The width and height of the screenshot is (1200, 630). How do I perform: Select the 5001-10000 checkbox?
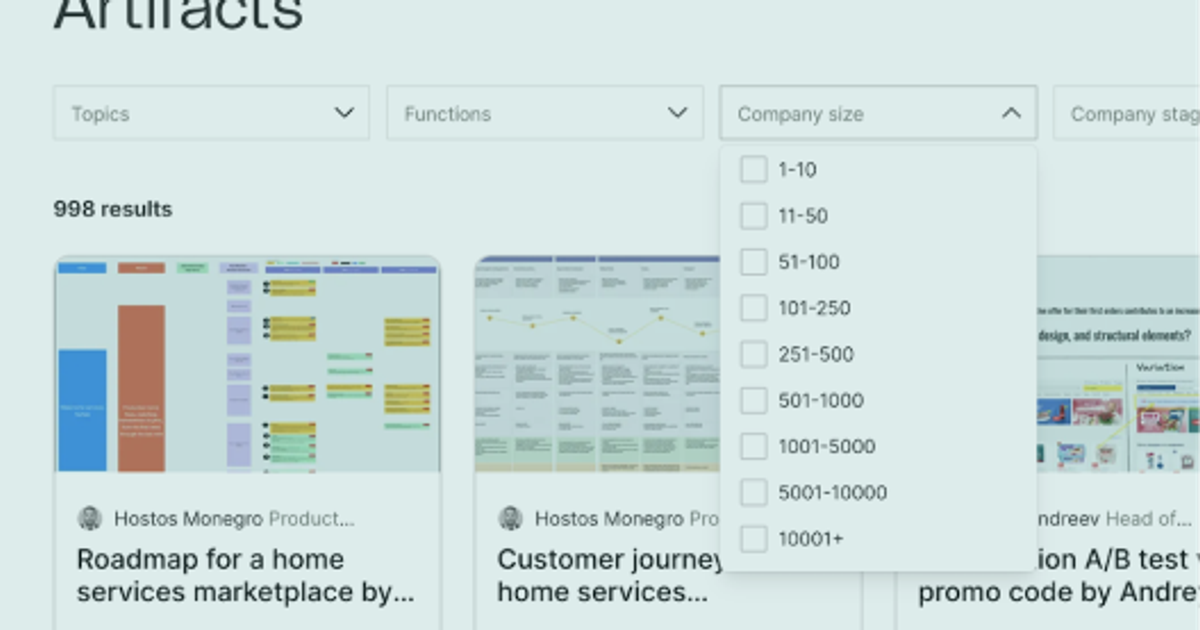(753, 492)
